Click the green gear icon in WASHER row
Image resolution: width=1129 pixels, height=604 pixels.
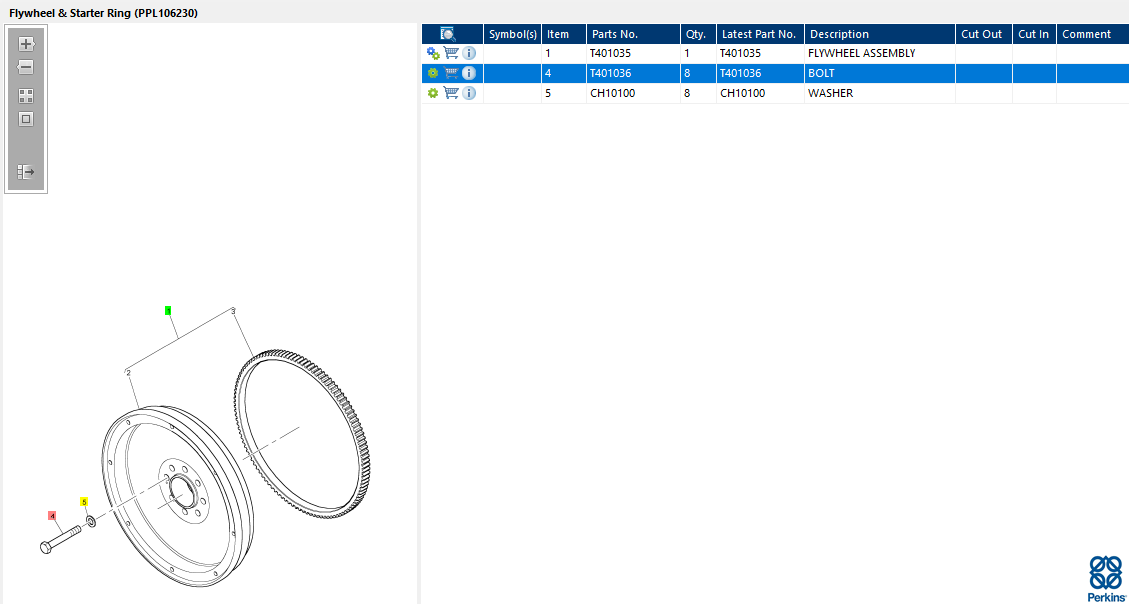click(x=433, y=93)
